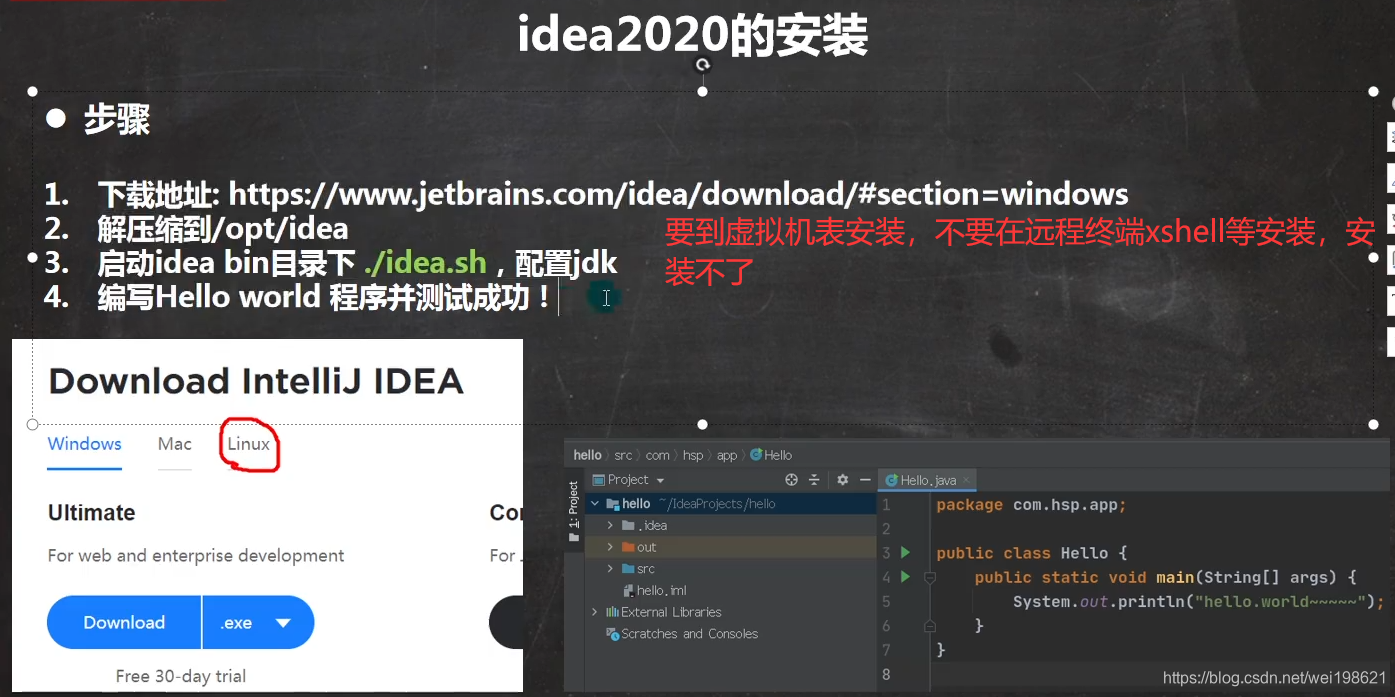Click 'hsp' in the breadcrumb path
Viewport: 1395px width, 697px height.
pos(693,455)
